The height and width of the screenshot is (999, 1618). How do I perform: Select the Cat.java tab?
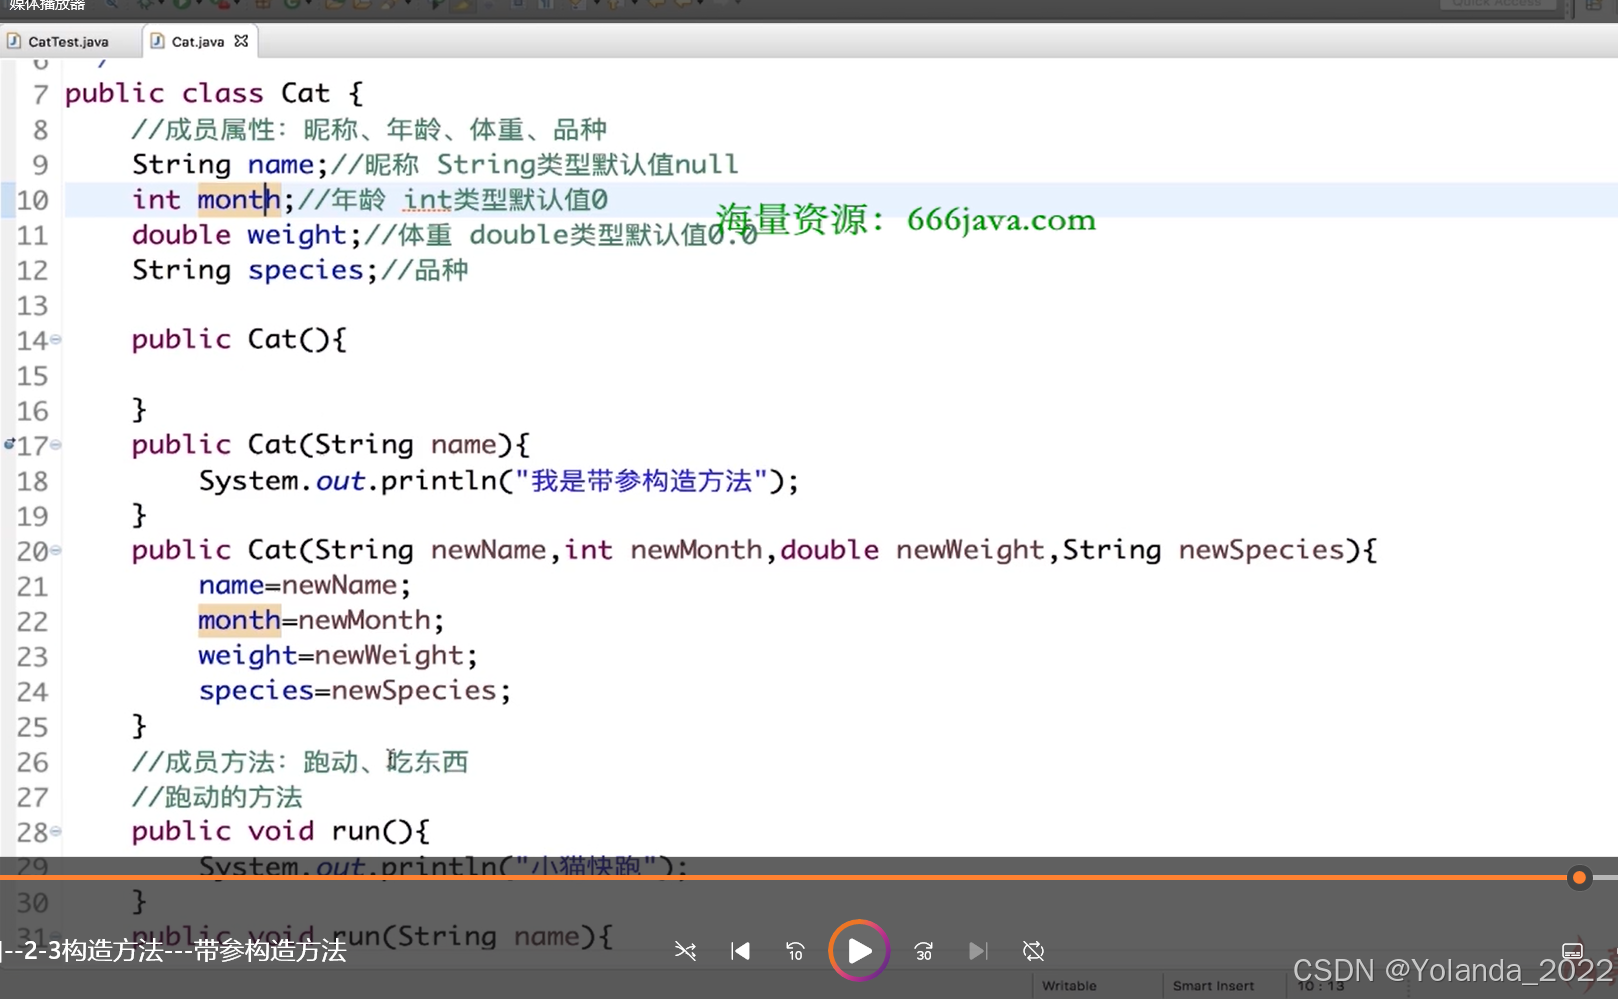coord(197,42)
